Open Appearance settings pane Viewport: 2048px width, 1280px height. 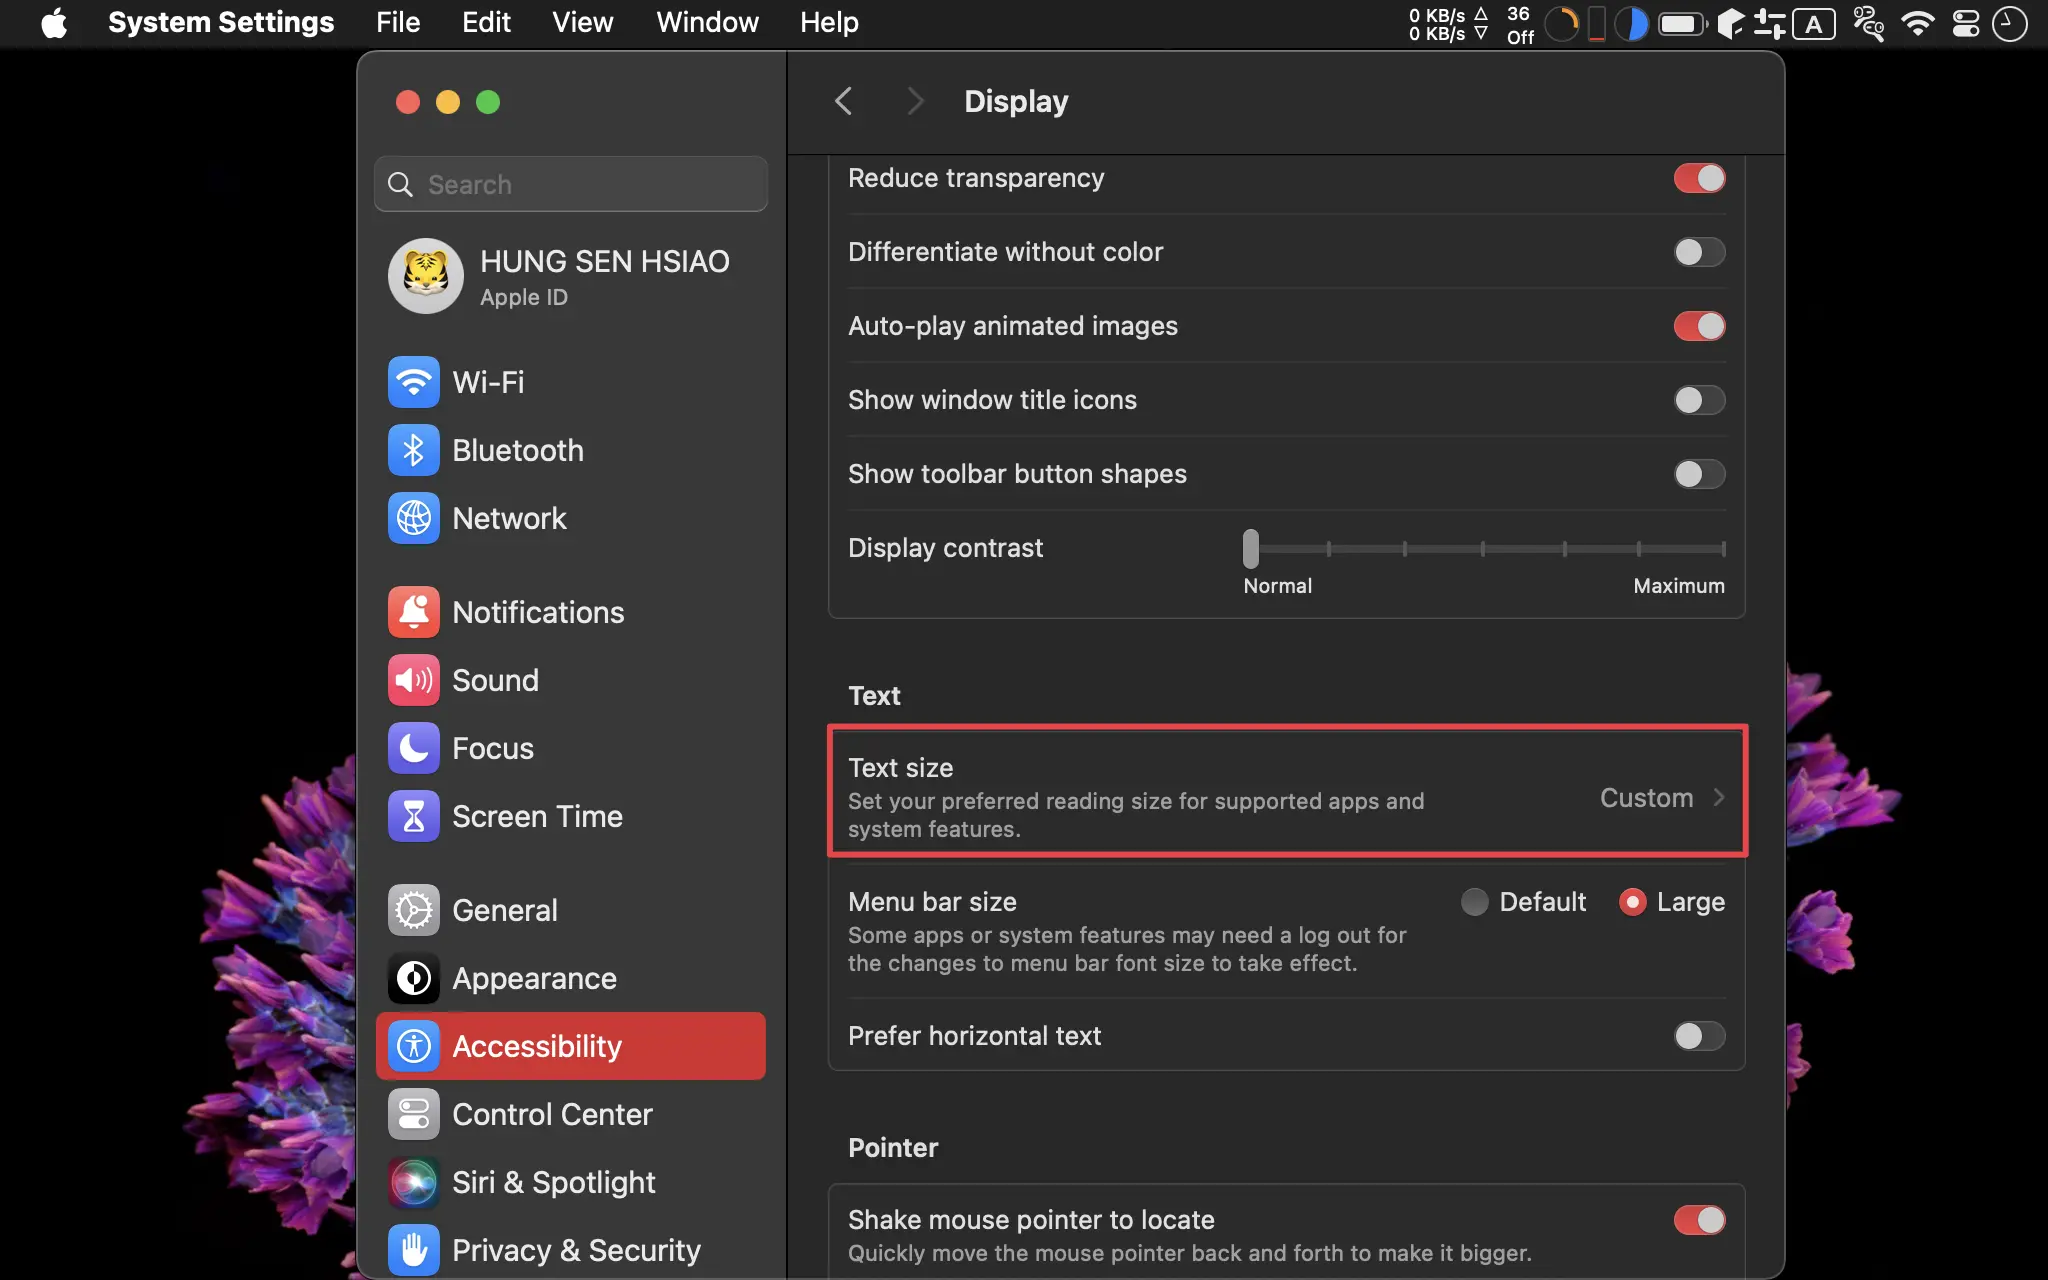tap(571, 978)
